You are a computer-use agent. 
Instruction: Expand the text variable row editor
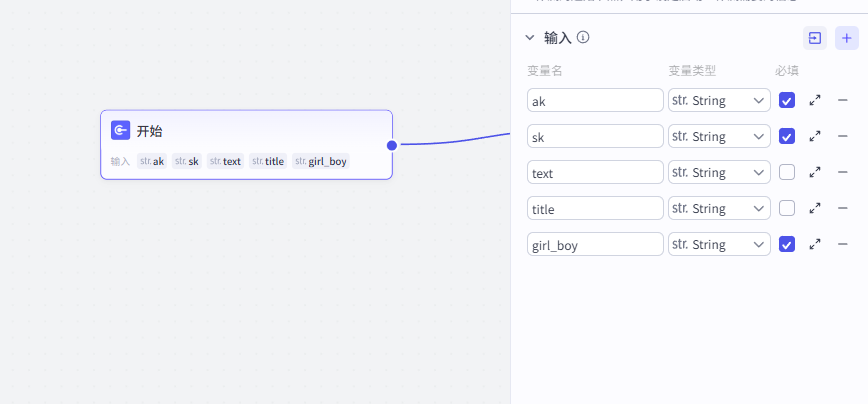click(x=815, y=172)
